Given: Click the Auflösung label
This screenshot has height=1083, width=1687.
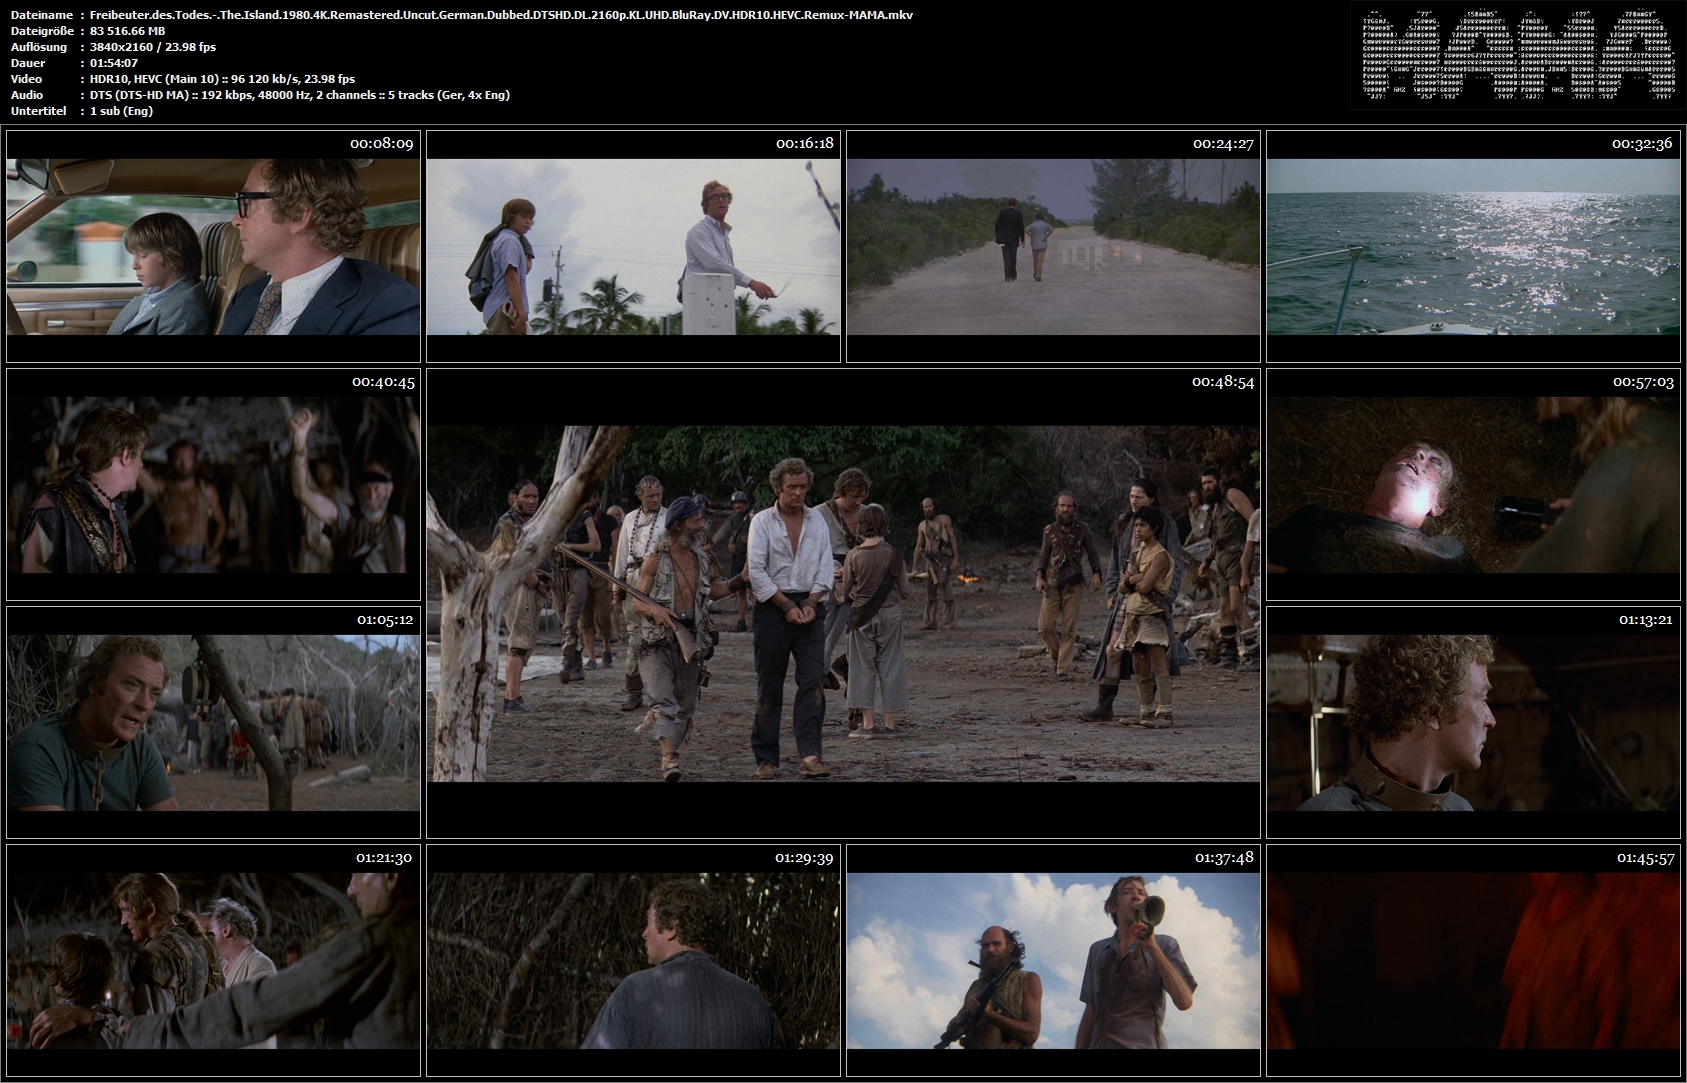Looking at the screenshot, I should click(x=39, y=47).
